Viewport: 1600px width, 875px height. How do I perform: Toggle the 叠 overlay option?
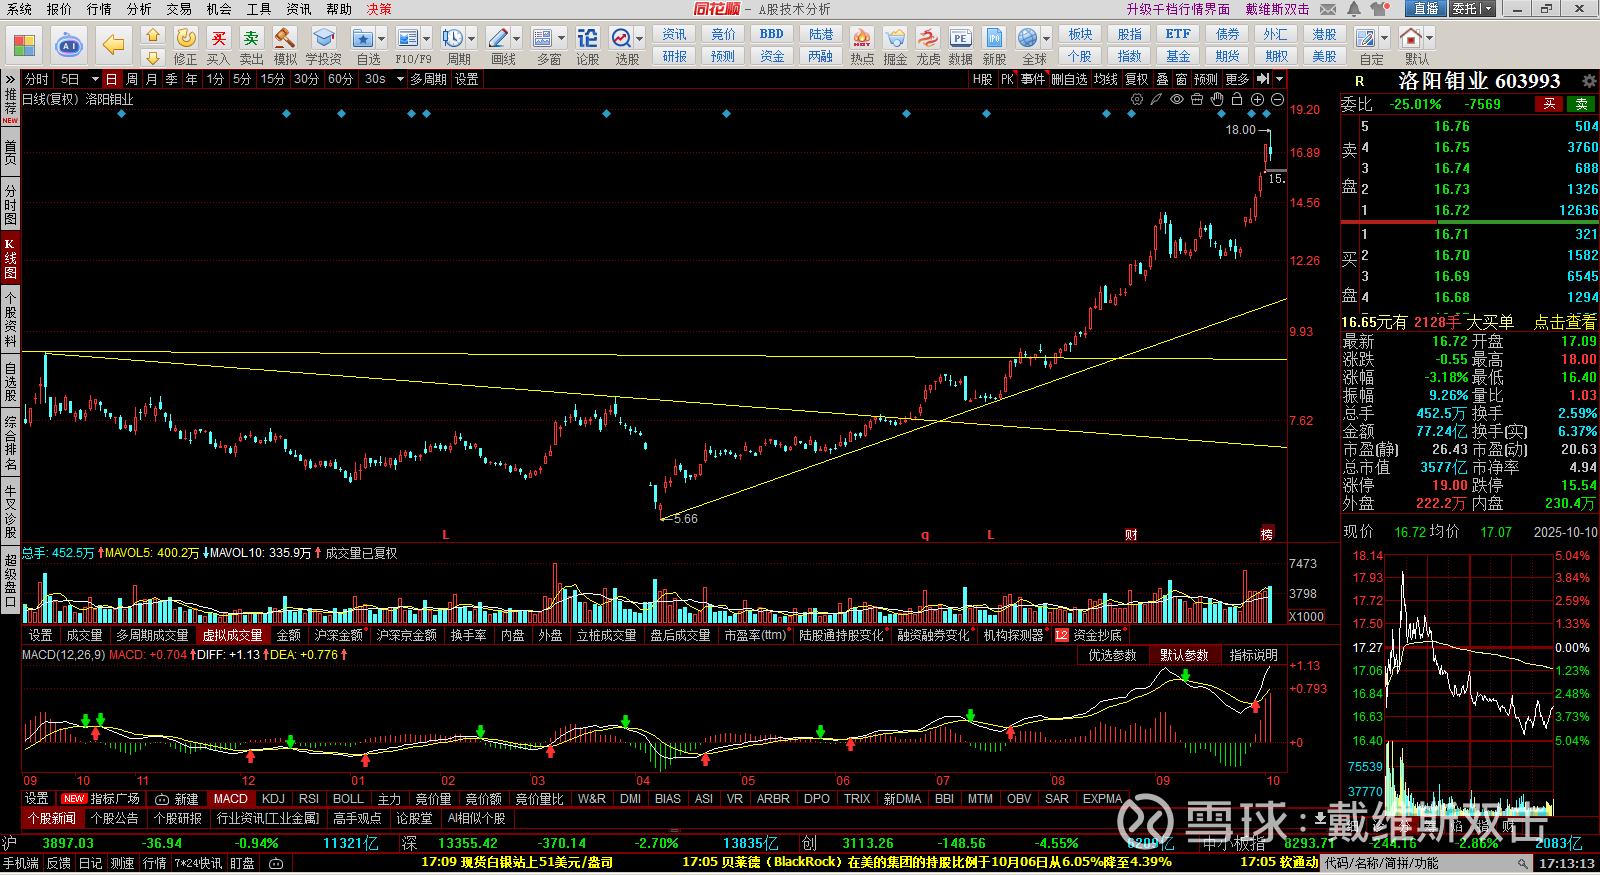pos(1162,79)
